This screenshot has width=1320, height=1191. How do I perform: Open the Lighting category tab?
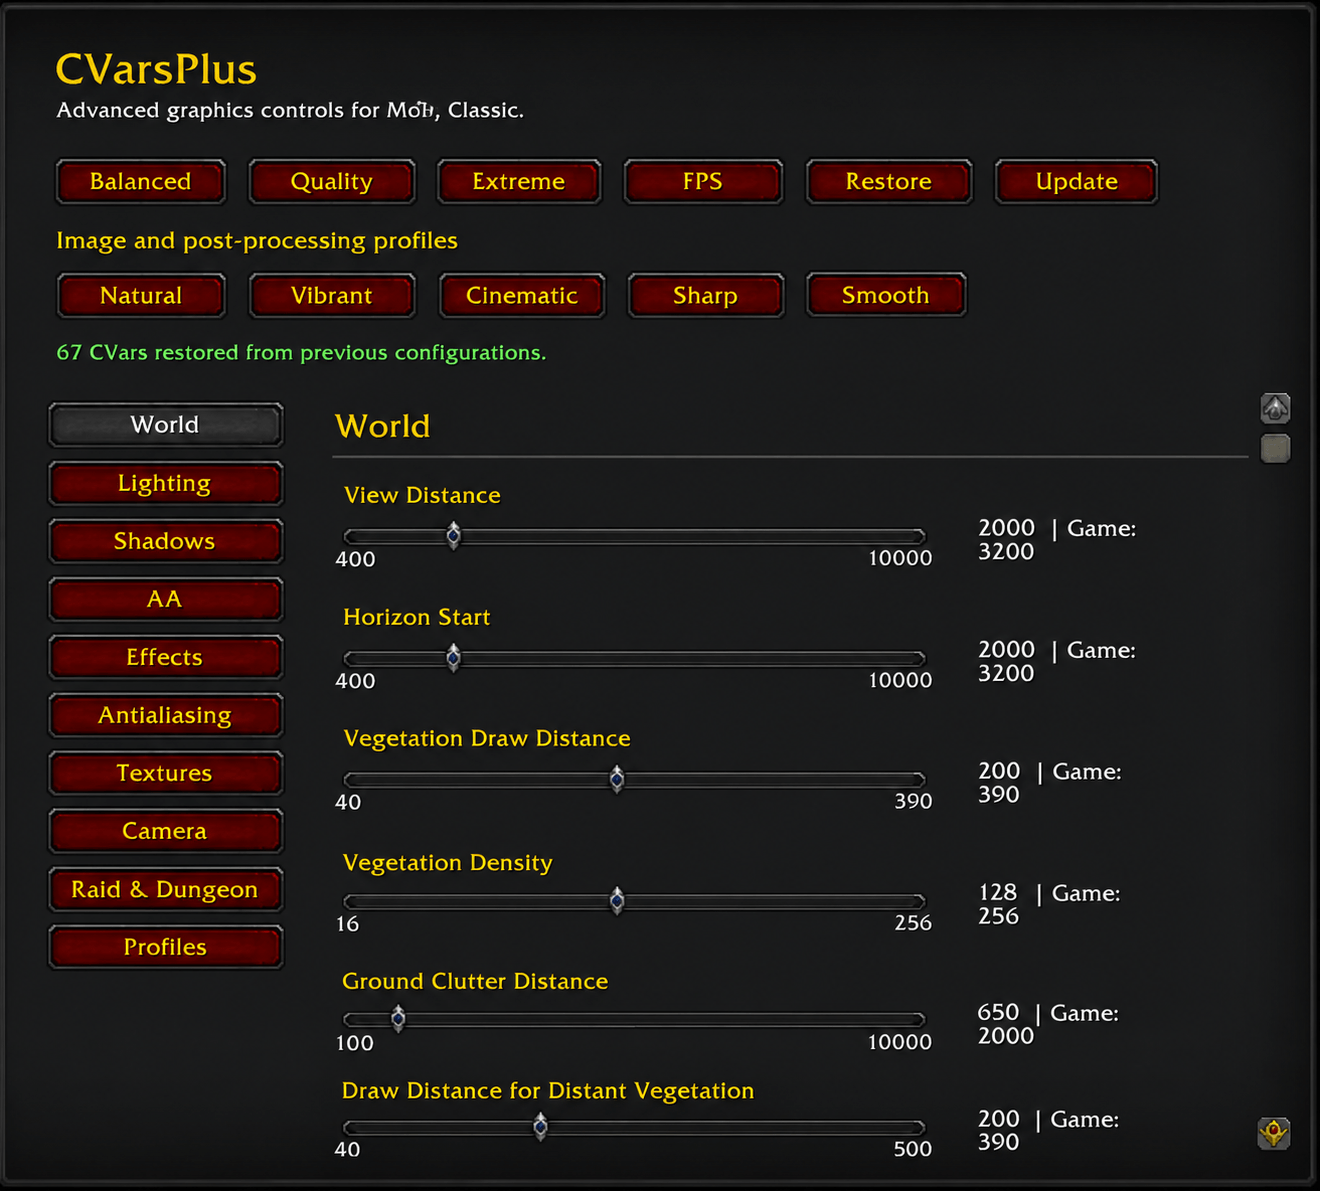(x=165, y=484)
